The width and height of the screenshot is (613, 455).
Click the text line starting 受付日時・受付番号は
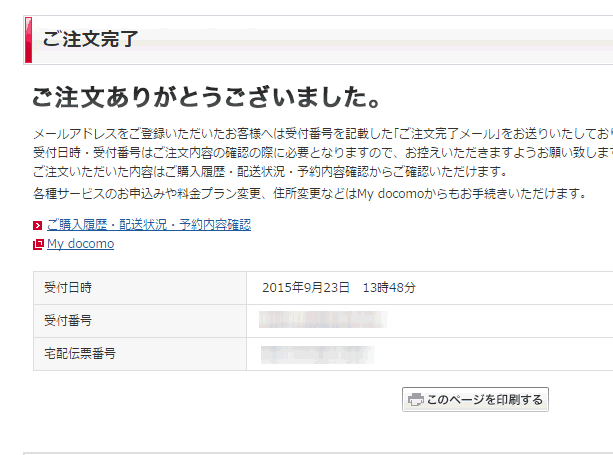pos(320,152)
